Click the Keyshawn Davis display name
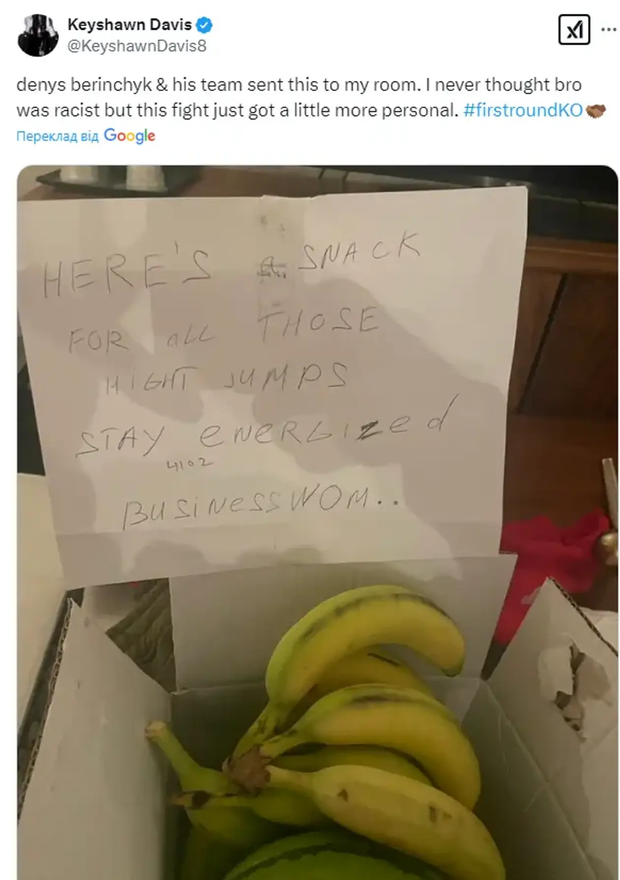The image size is (620, 880). (130, 25)
